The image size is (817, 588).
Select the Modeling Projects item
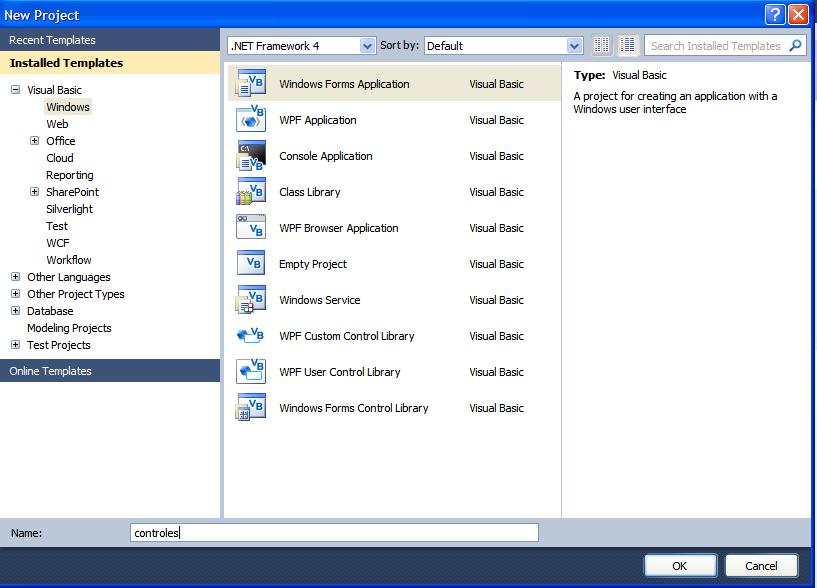[69, 328]
